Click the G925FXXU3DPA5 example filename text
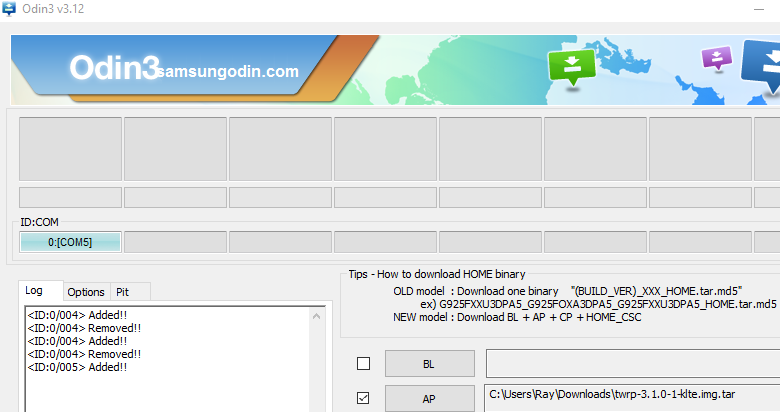 pyautogui.click(x=607, y=304)
